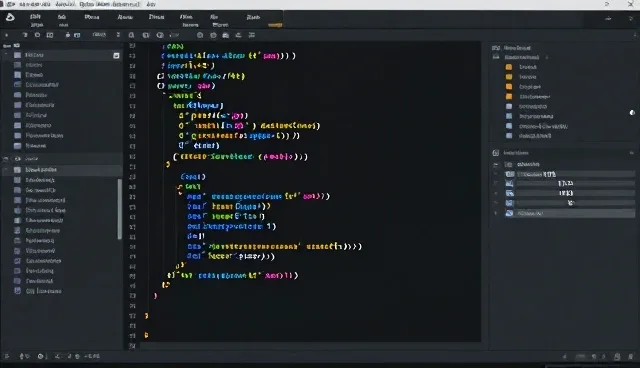Open the first menu in the top ribbon
Screen dimensions: 640x368
tap(36, 20)
